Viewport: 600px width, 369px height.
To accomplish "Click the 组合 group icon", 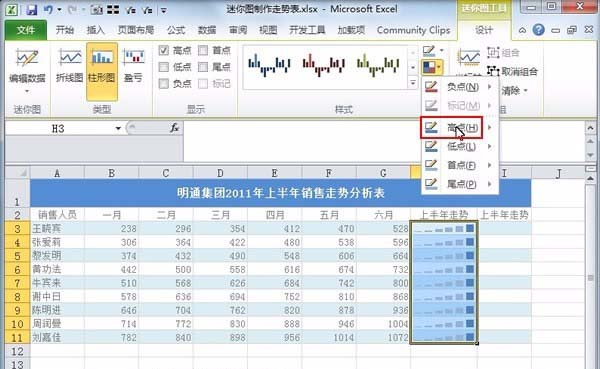I will [x=503, y=52].
